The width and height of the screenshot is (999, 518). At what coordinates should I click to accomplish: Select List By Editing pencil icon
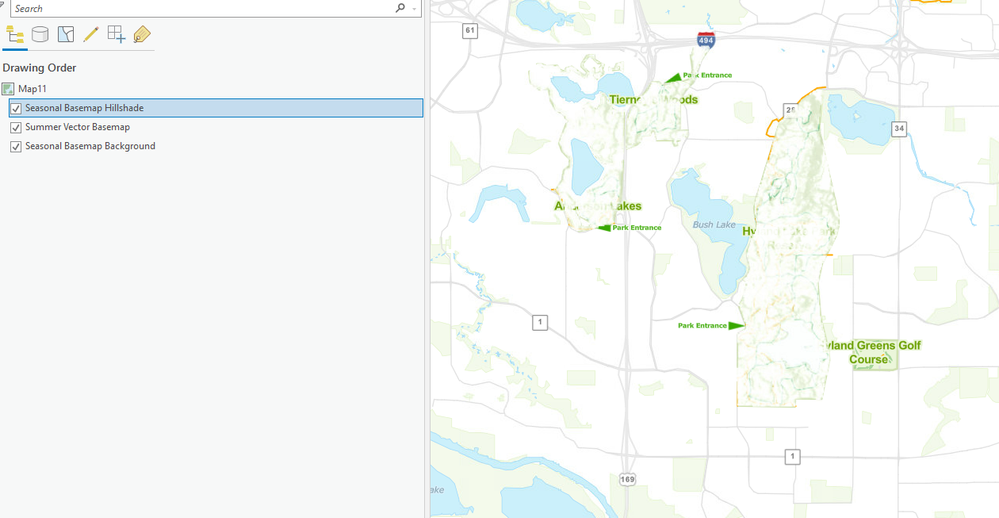click(x=90, y=34)
